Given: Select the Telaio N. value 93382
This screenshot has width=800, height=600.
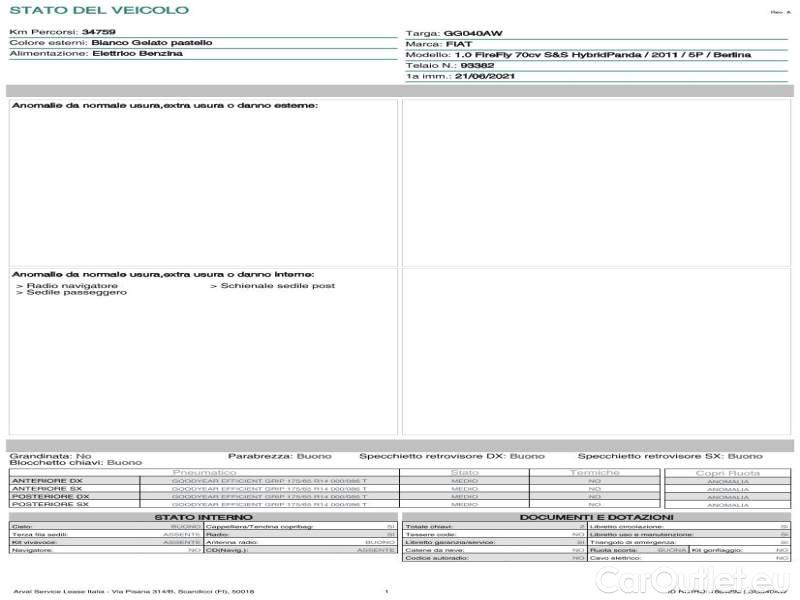Looking at the screenshot, I should point(477,65).
